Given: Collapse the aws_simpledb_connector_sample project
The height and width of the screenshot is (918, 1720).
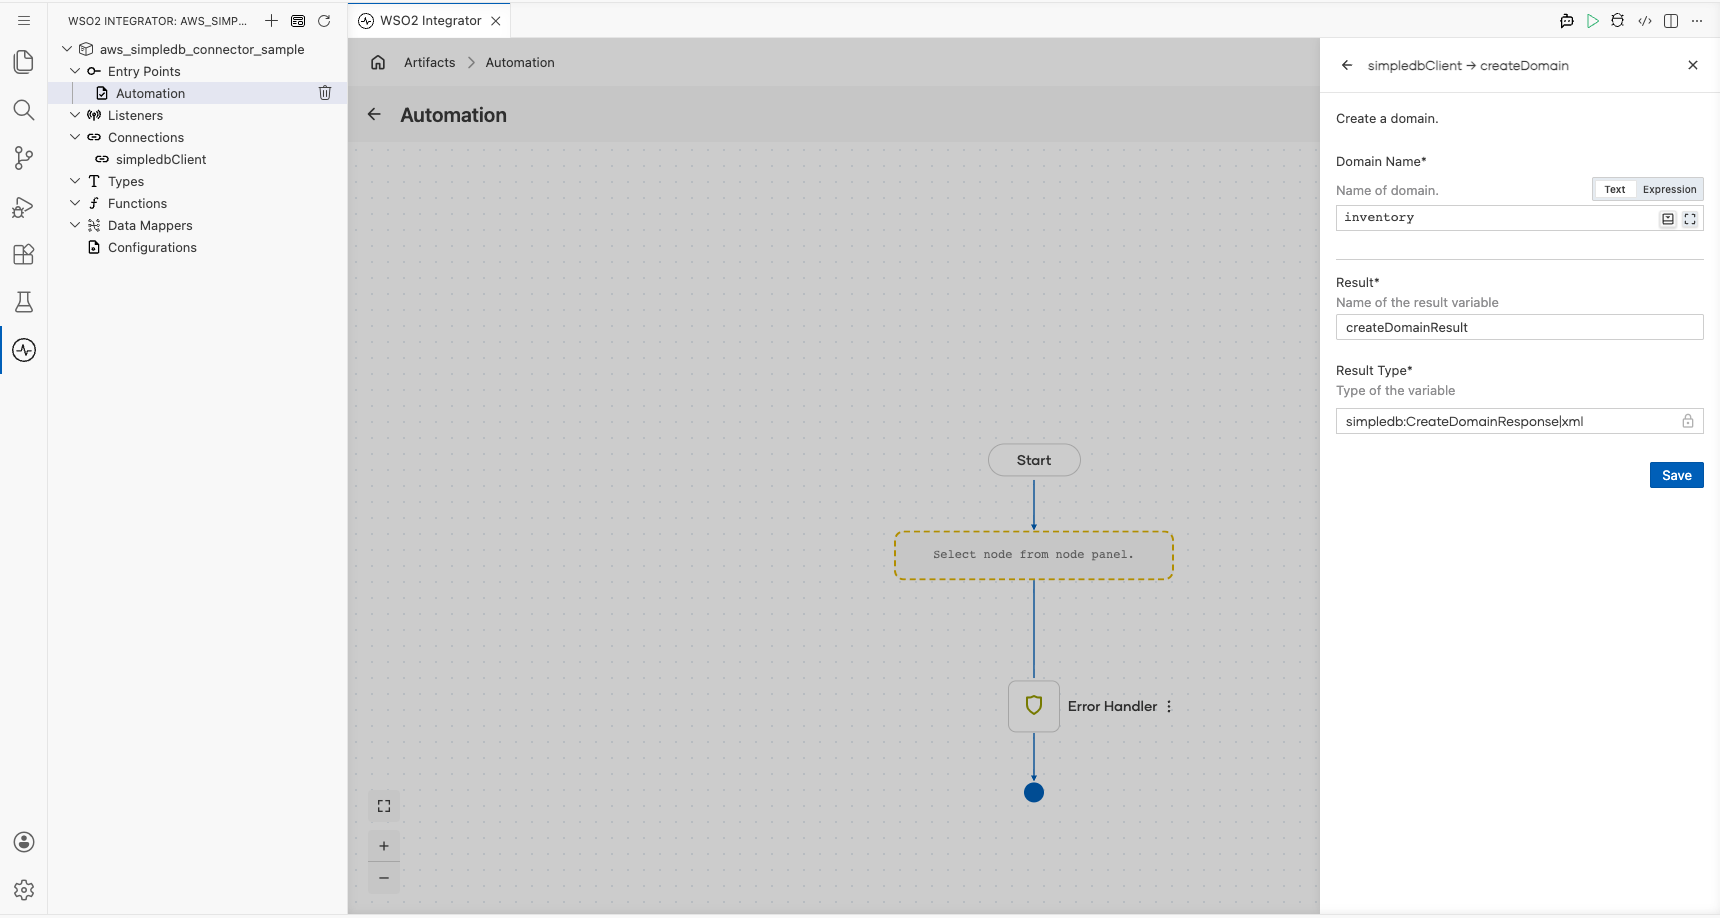Looking at the screenshot, I should [x=67, y=49].
